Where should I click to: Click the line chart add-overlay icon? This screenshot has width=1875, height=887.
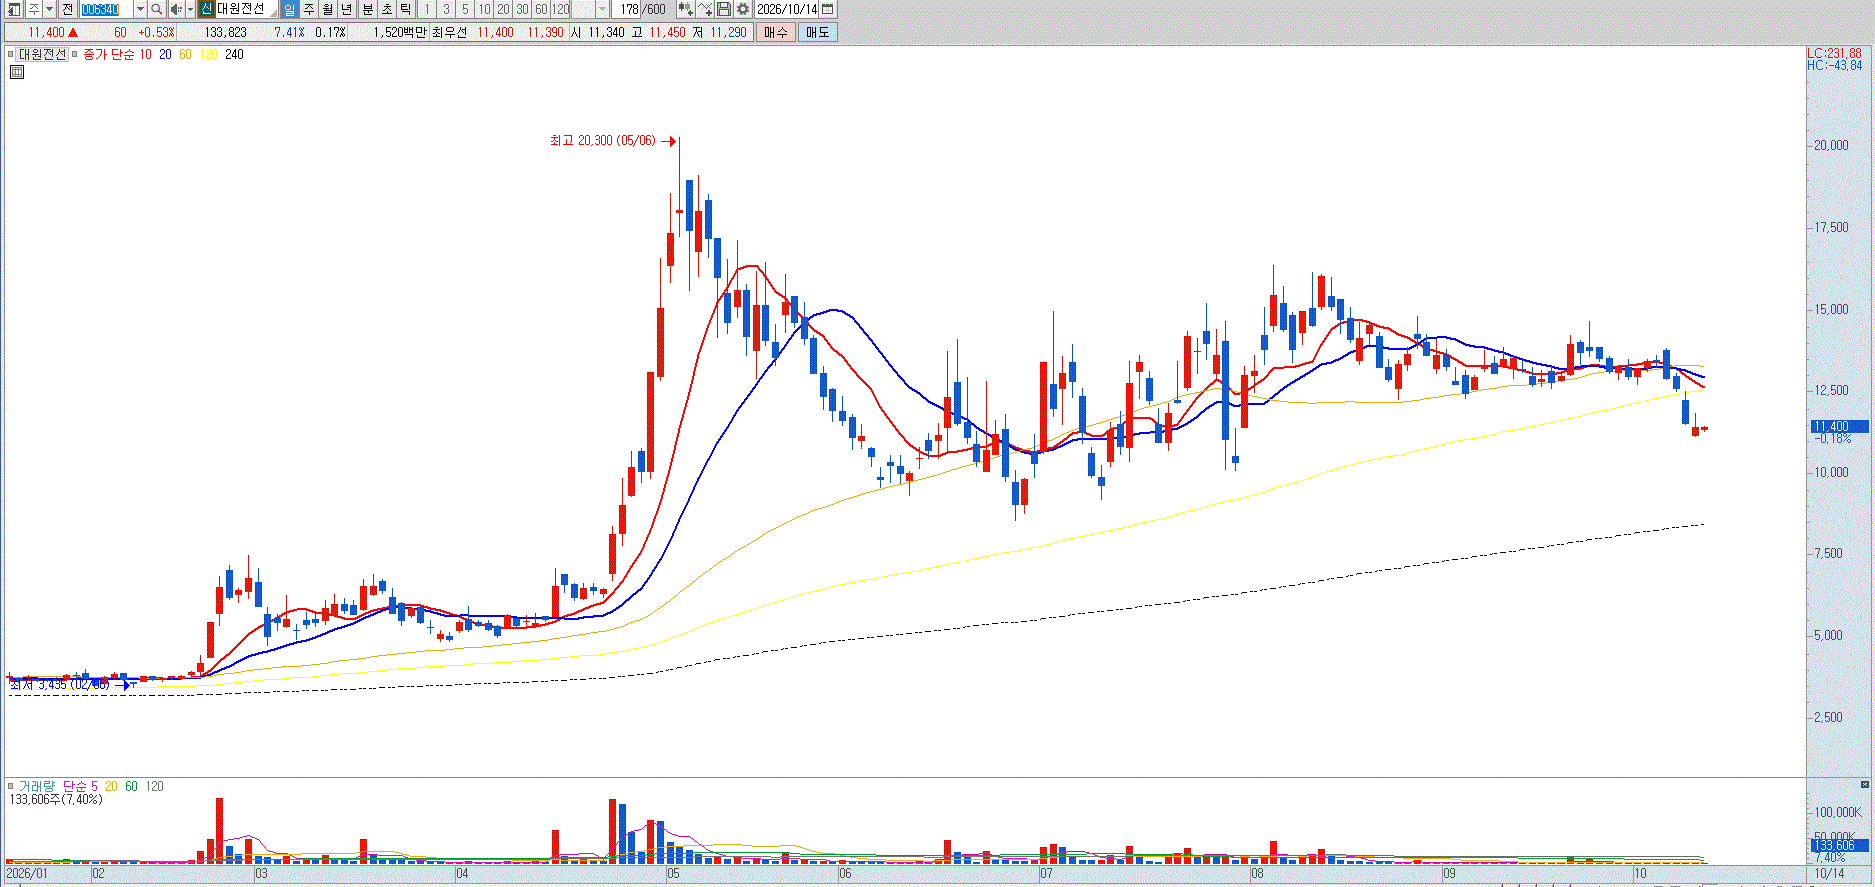tap(705, 9)
